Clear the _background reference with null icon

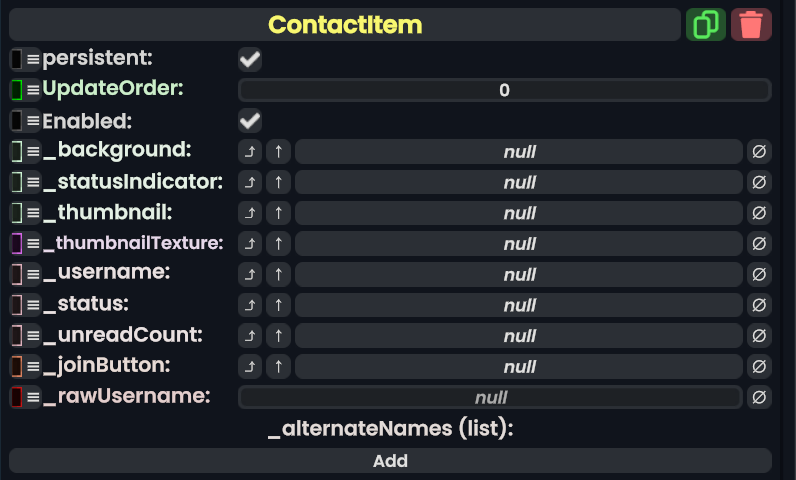pyautogui.click(x=759, y=152)
